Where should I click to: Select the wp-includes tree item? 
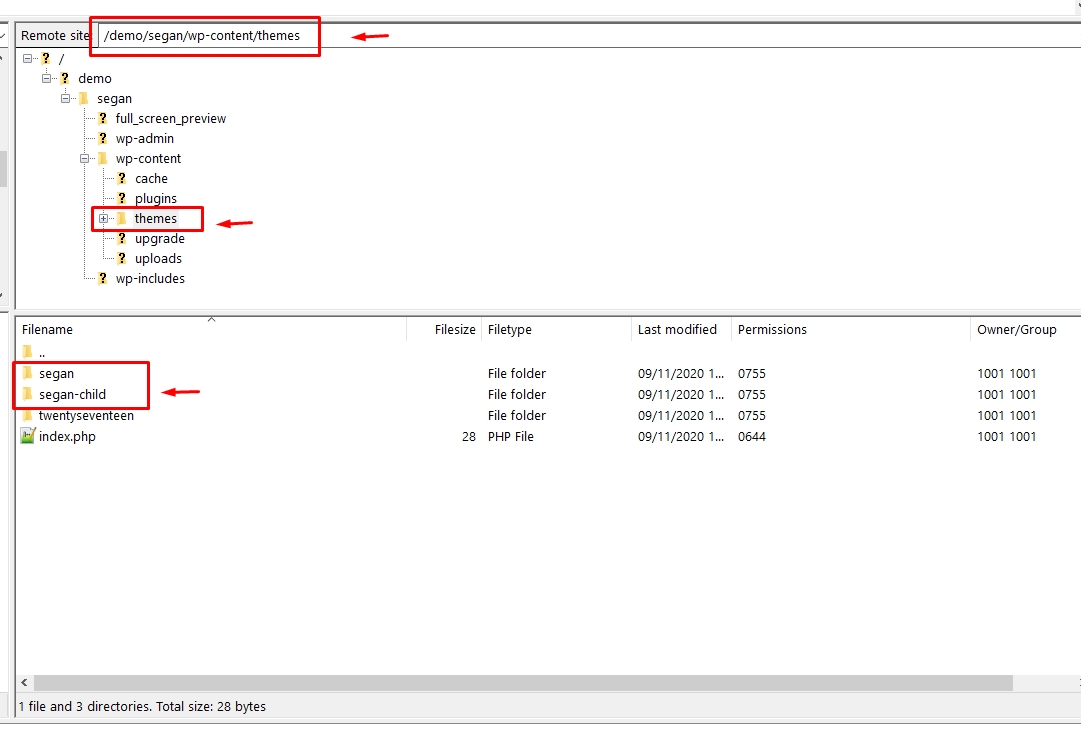point(150,278)
